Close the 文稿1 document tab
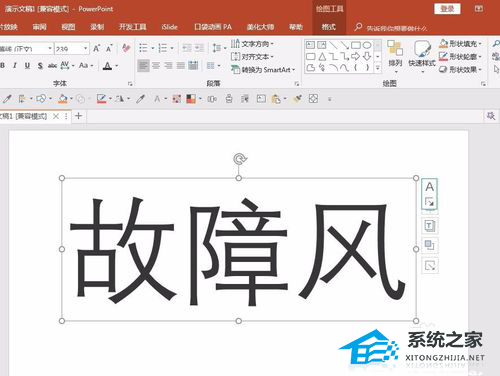Viewport: 500px width, 376px height. tap(56, 116)
